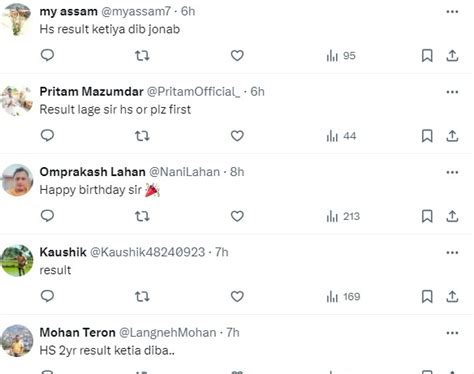Screen dimensions: 474x374
Task: Open Pritam Mazumdar's profile name link
Action: [91, 91]
